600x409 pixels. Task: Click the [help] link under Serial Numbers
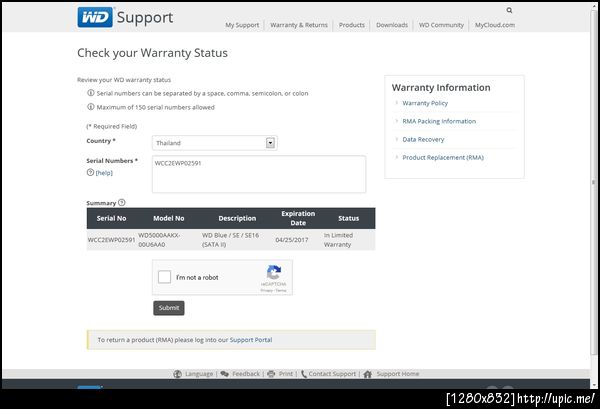(104, 173)
